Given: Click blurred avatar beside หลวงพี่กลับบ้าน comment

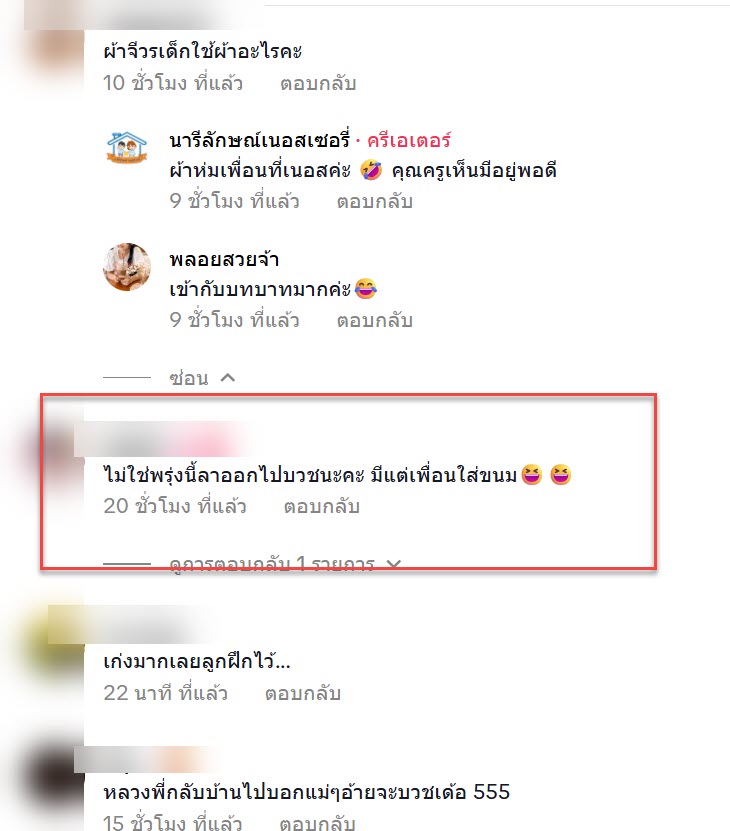Looking at the screenshot, I should click(x=53, y=776).
